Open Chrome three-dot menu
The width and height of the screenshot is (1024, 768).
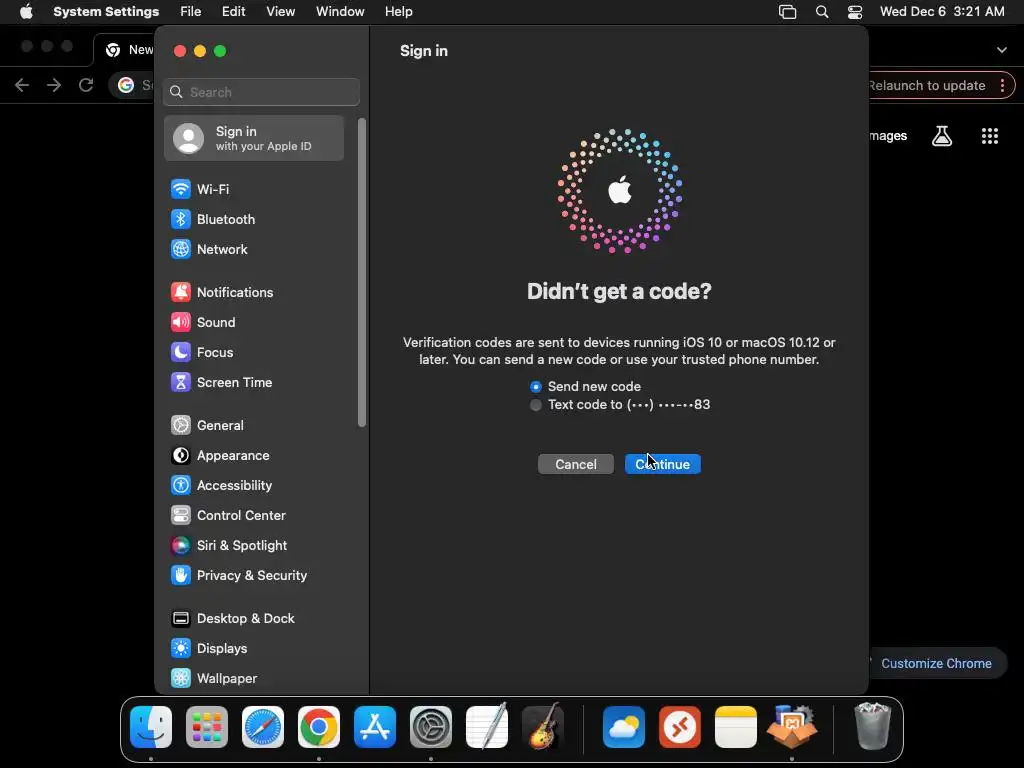pyautogui.click(x=1002, y=86)
